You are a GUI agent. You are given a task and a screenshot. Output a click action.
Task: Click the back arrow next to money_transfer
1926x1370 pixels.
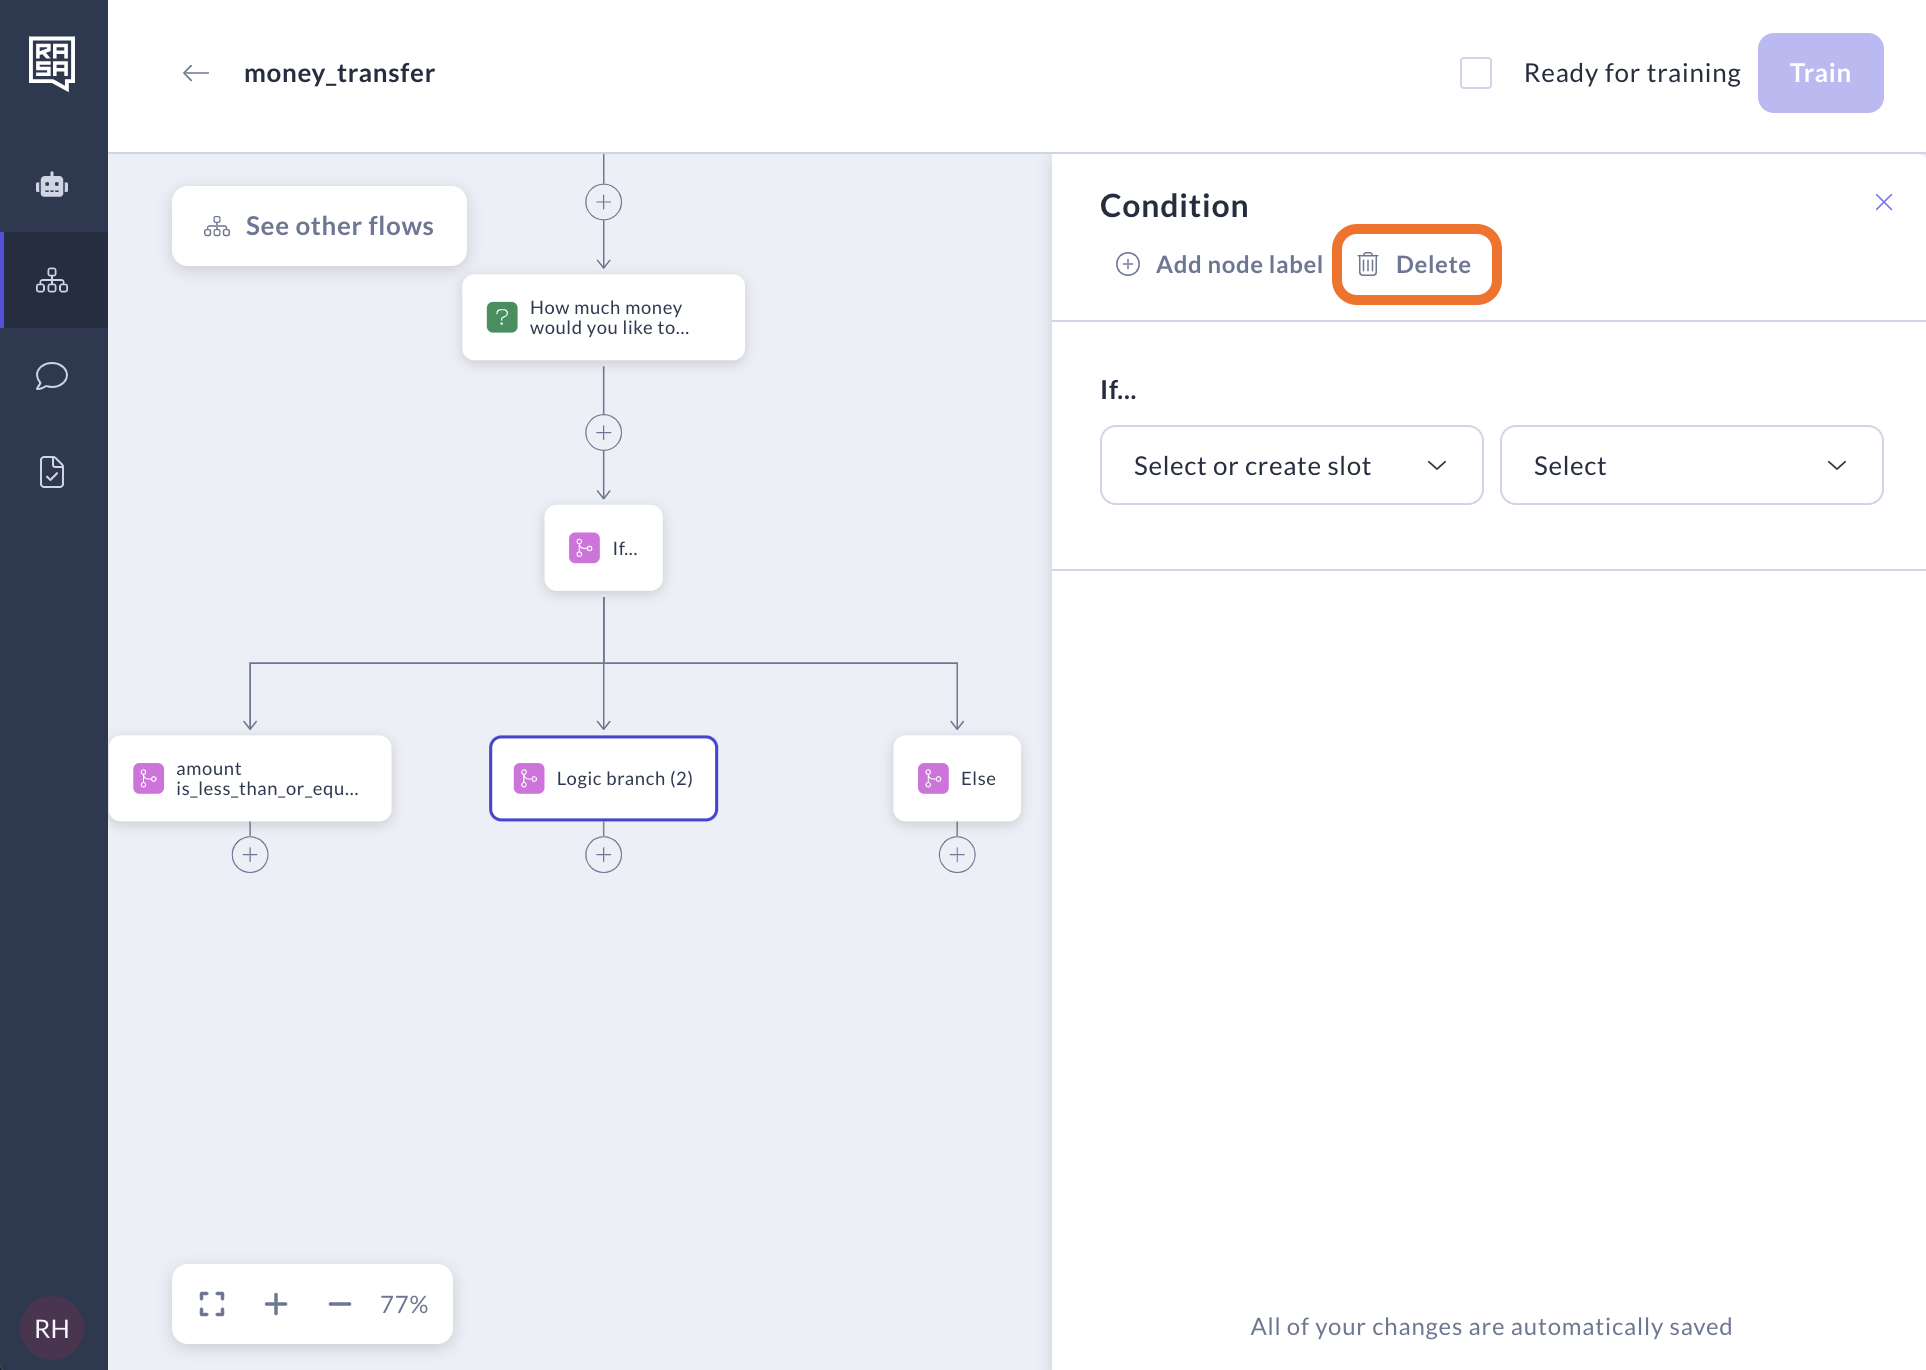coord(196,73)
